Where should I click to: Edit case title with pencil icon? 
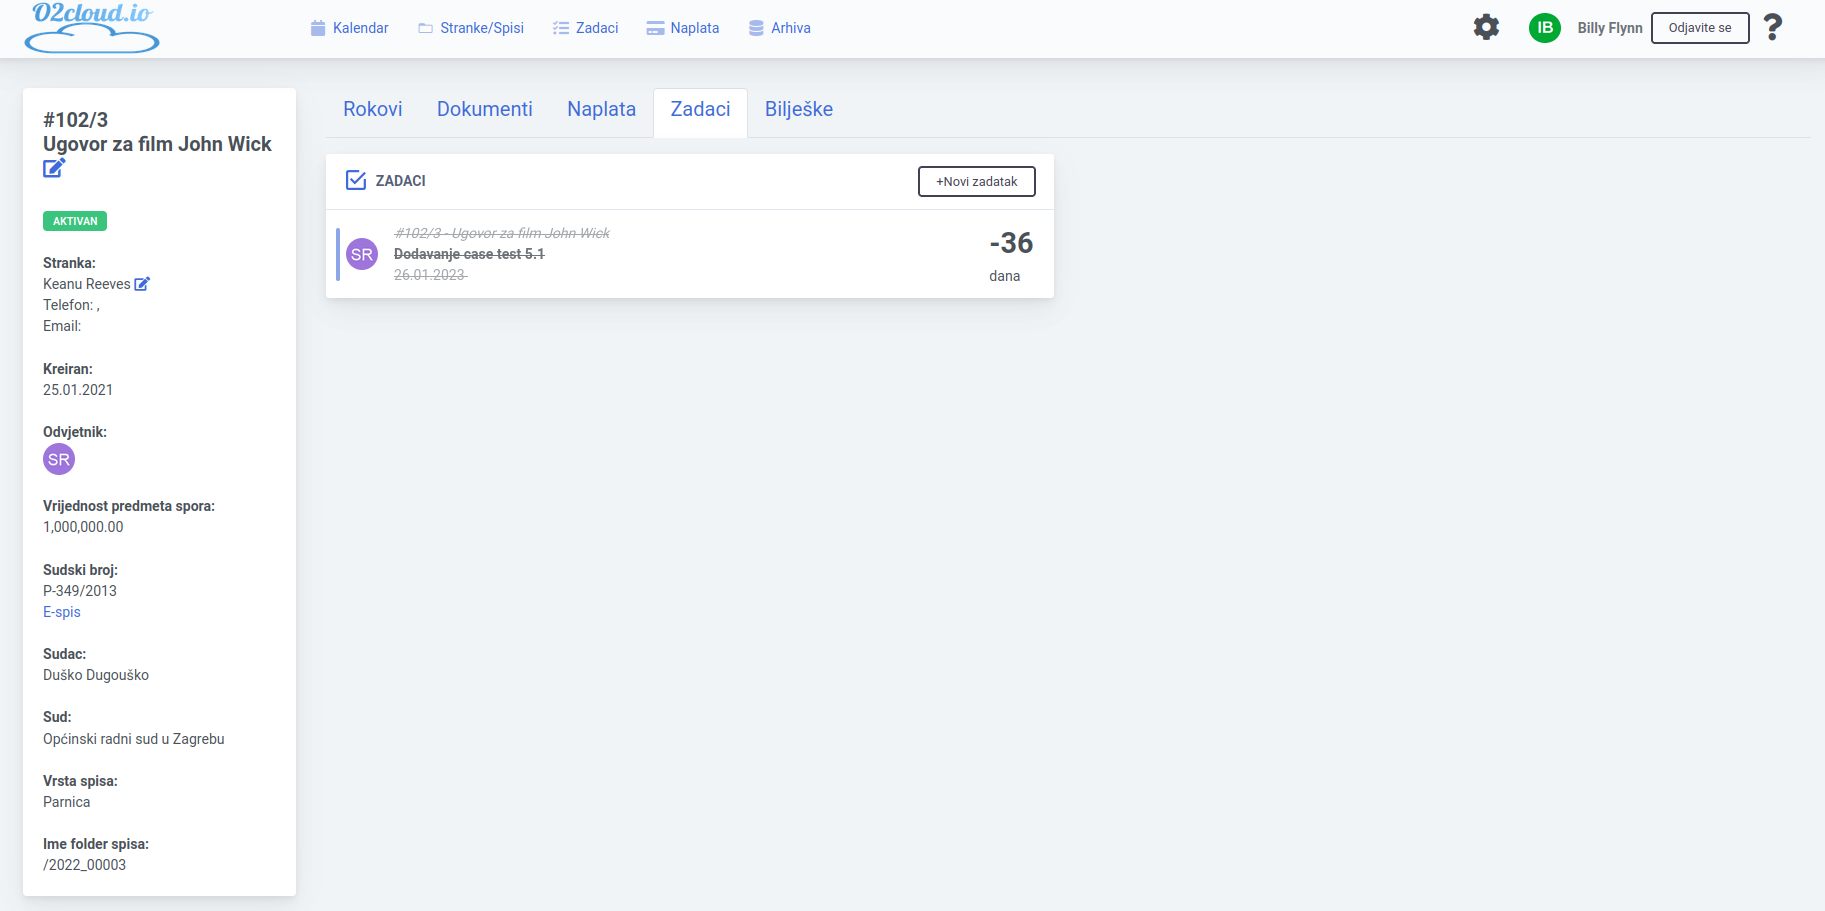(54, 168)
